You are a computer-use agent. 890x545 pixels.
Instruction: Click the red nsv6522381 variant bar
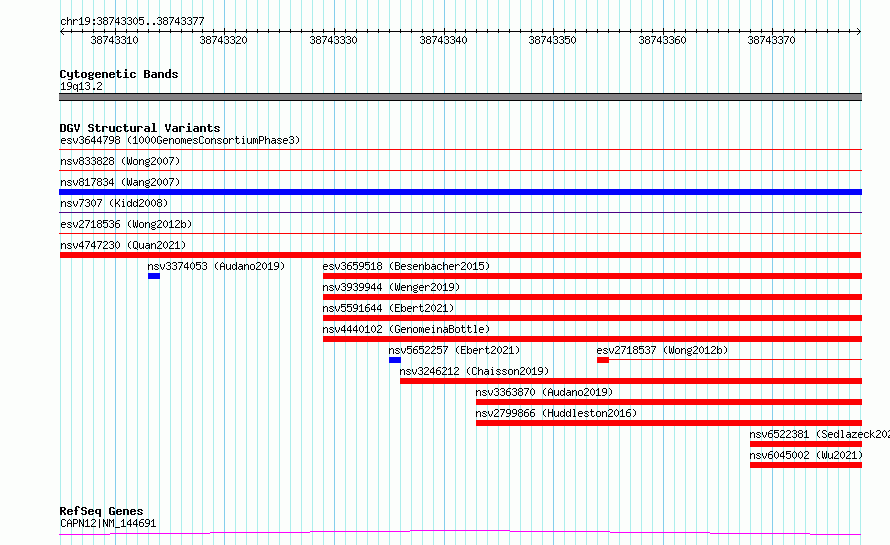[806, 444]
